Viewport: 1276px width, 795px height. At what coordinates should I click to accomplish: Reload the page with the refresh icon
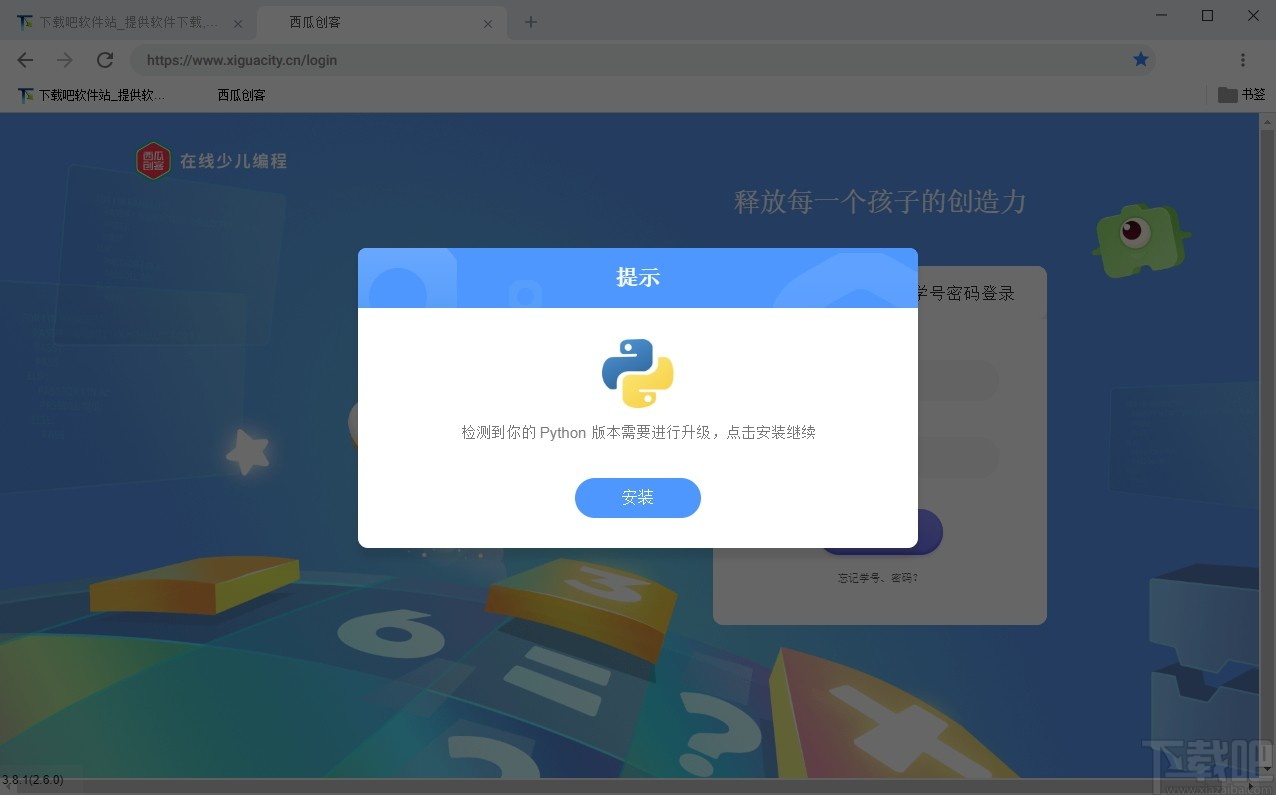105,60
